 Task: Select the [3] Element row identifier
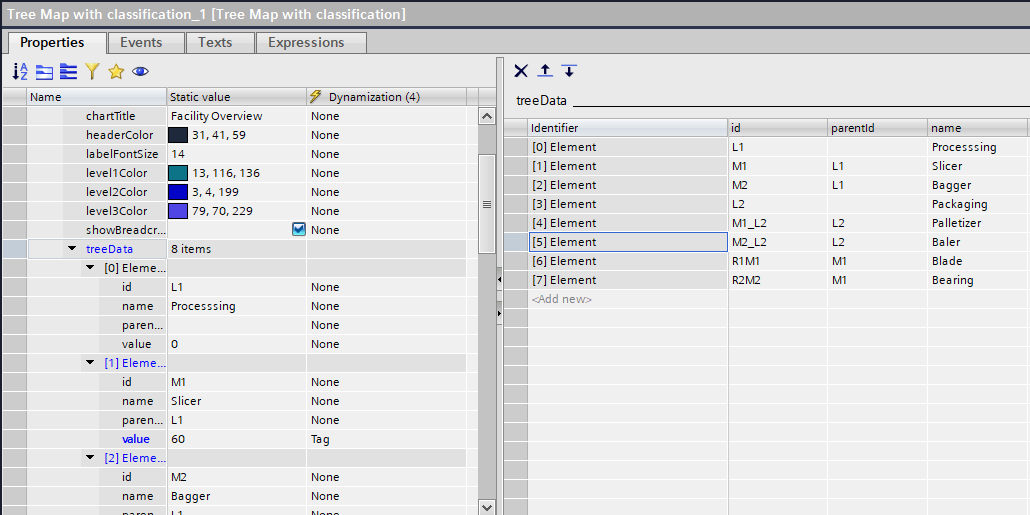click(x=628, y=204)
